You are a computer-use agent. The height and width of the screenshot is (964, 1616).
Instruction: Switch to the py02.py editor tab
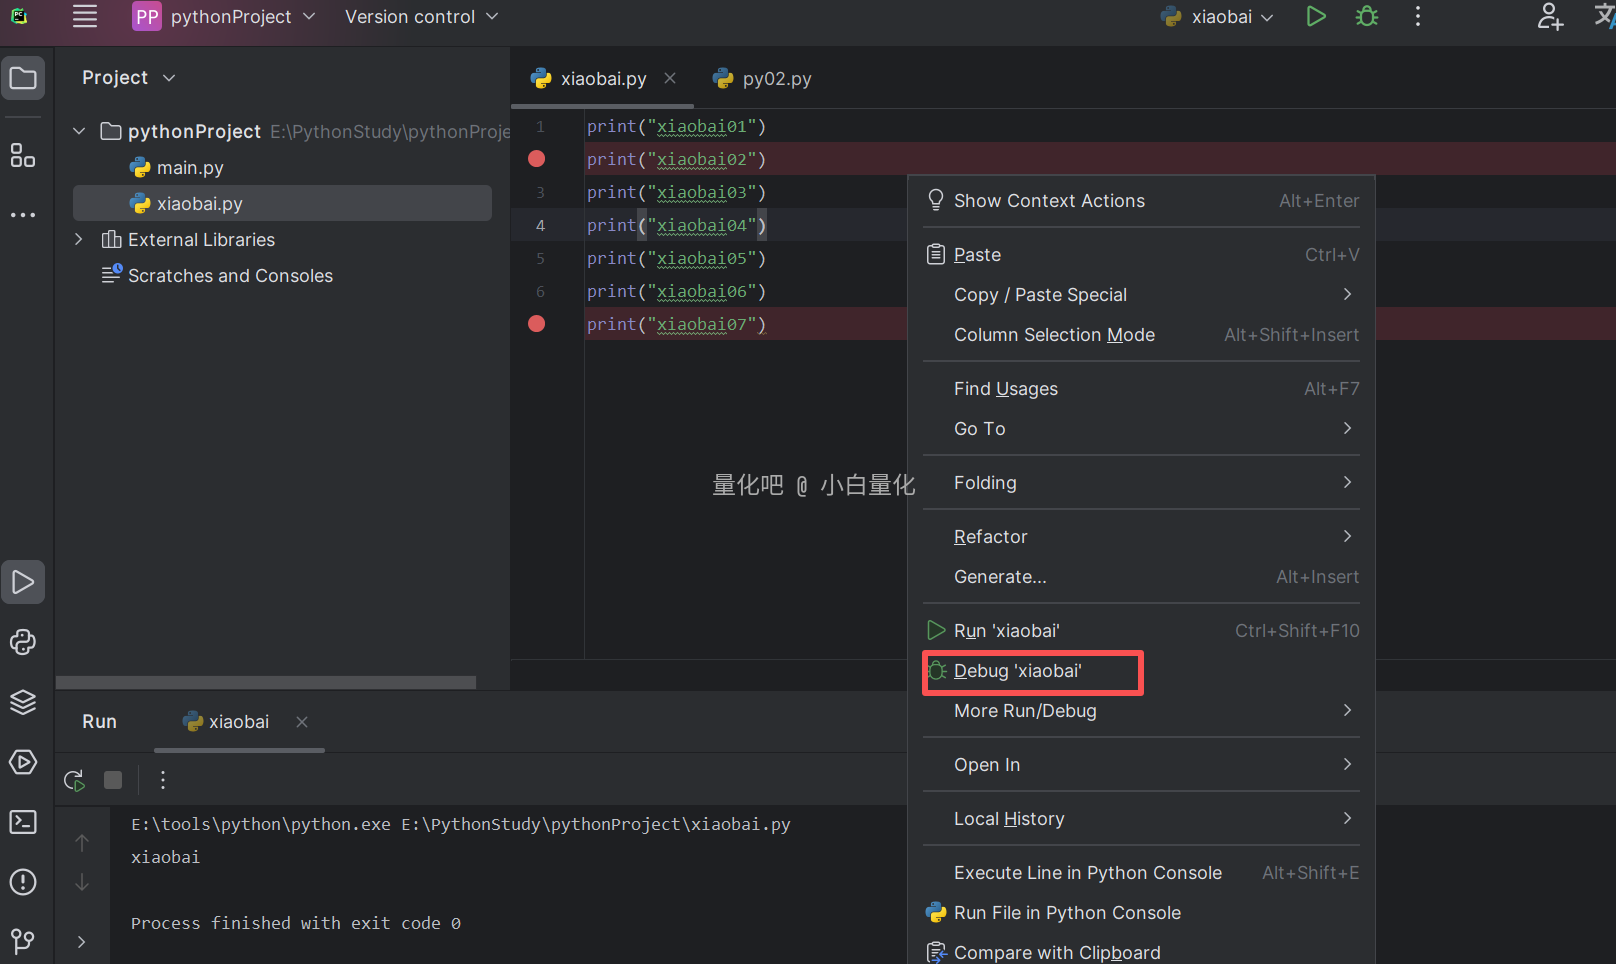click(776, 79)
